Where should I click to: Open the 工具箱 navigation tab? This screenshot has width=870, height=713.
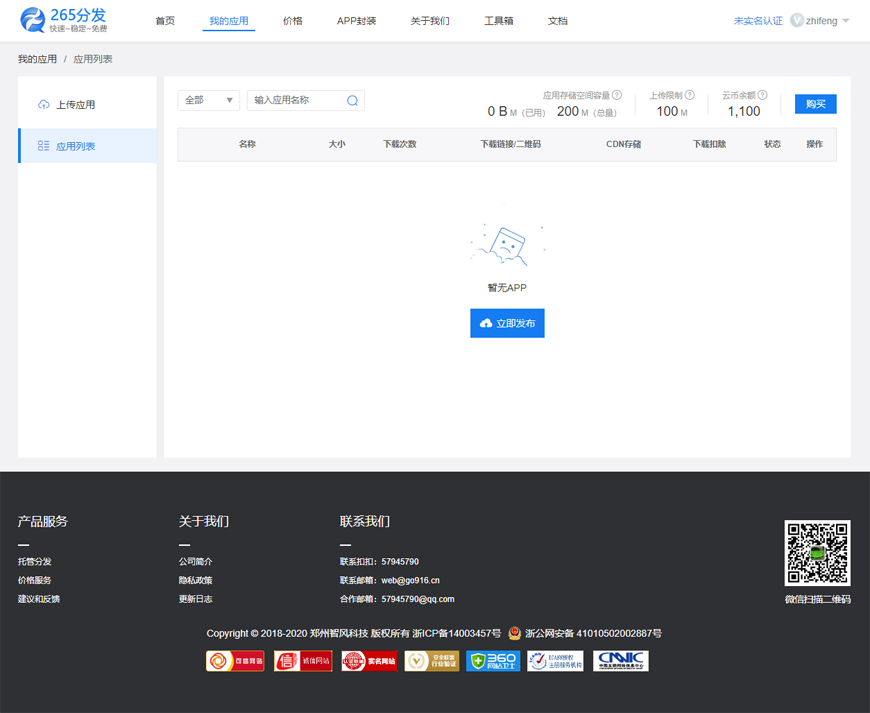498,21
